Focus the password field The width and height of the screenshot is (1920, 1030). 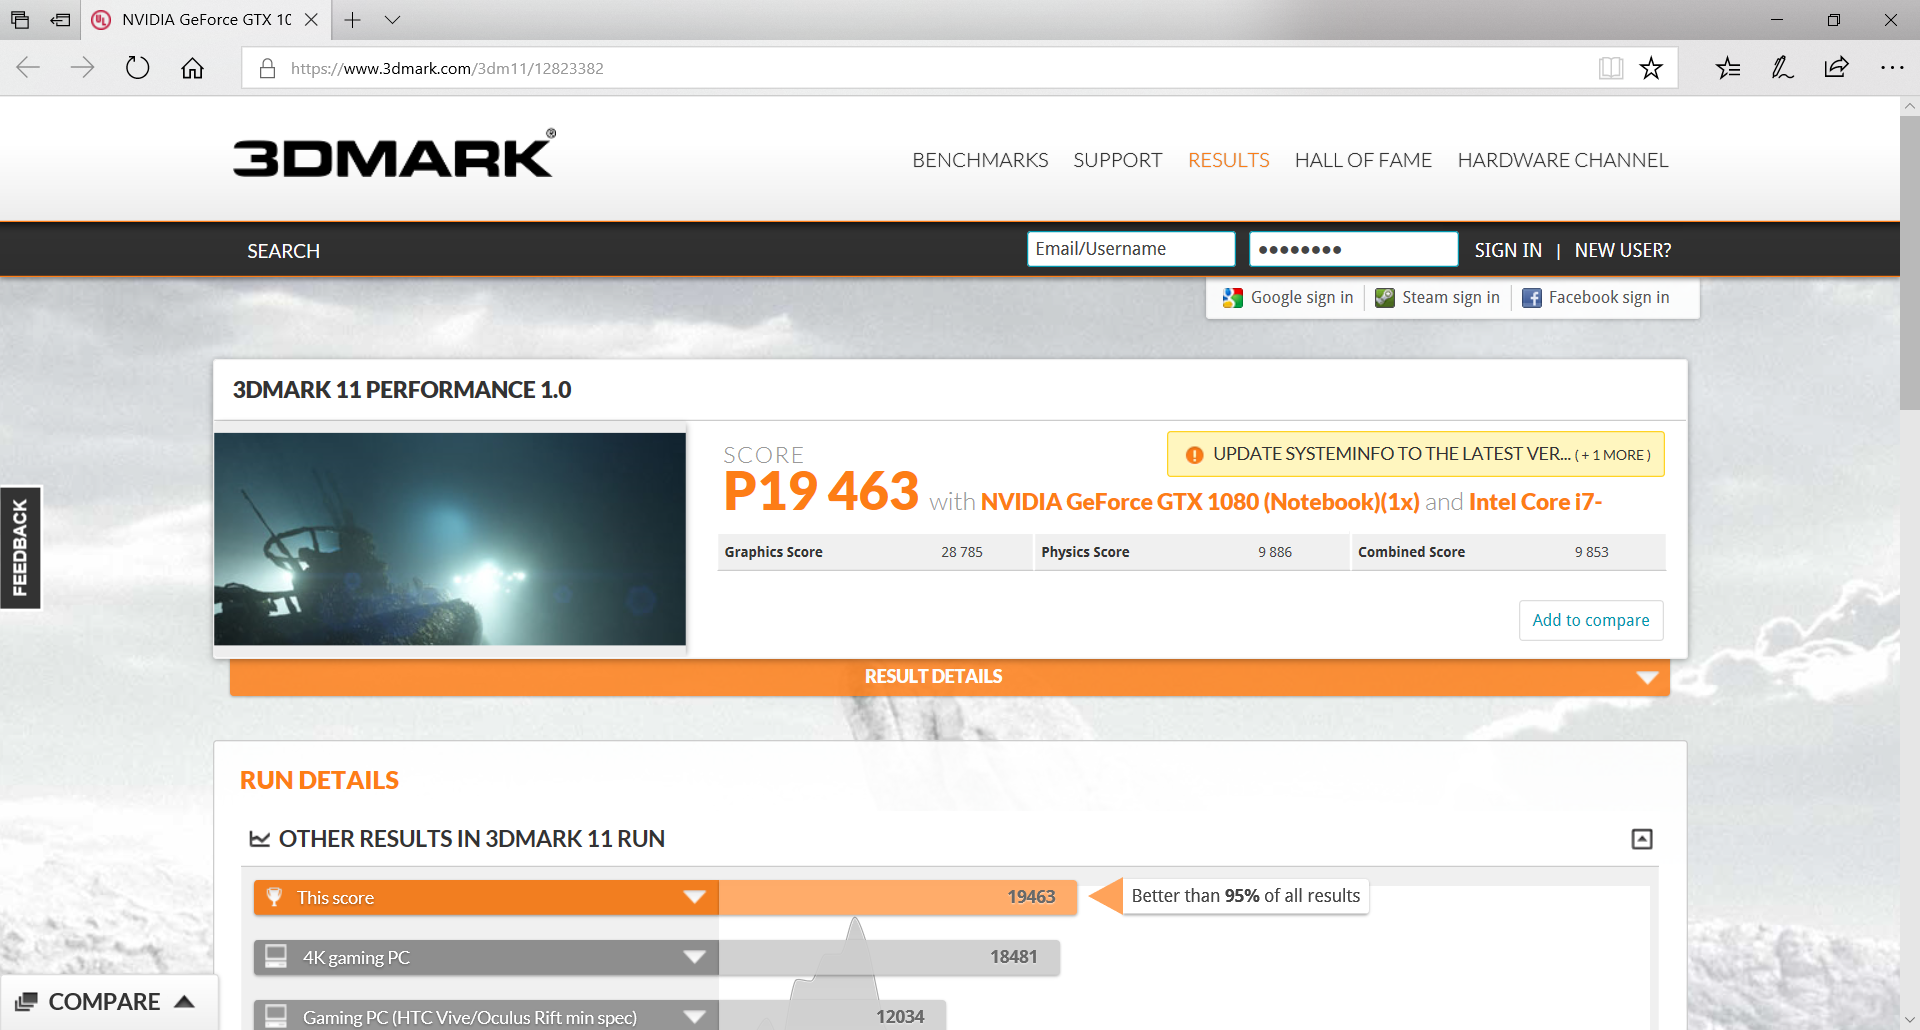point(1353,249)
